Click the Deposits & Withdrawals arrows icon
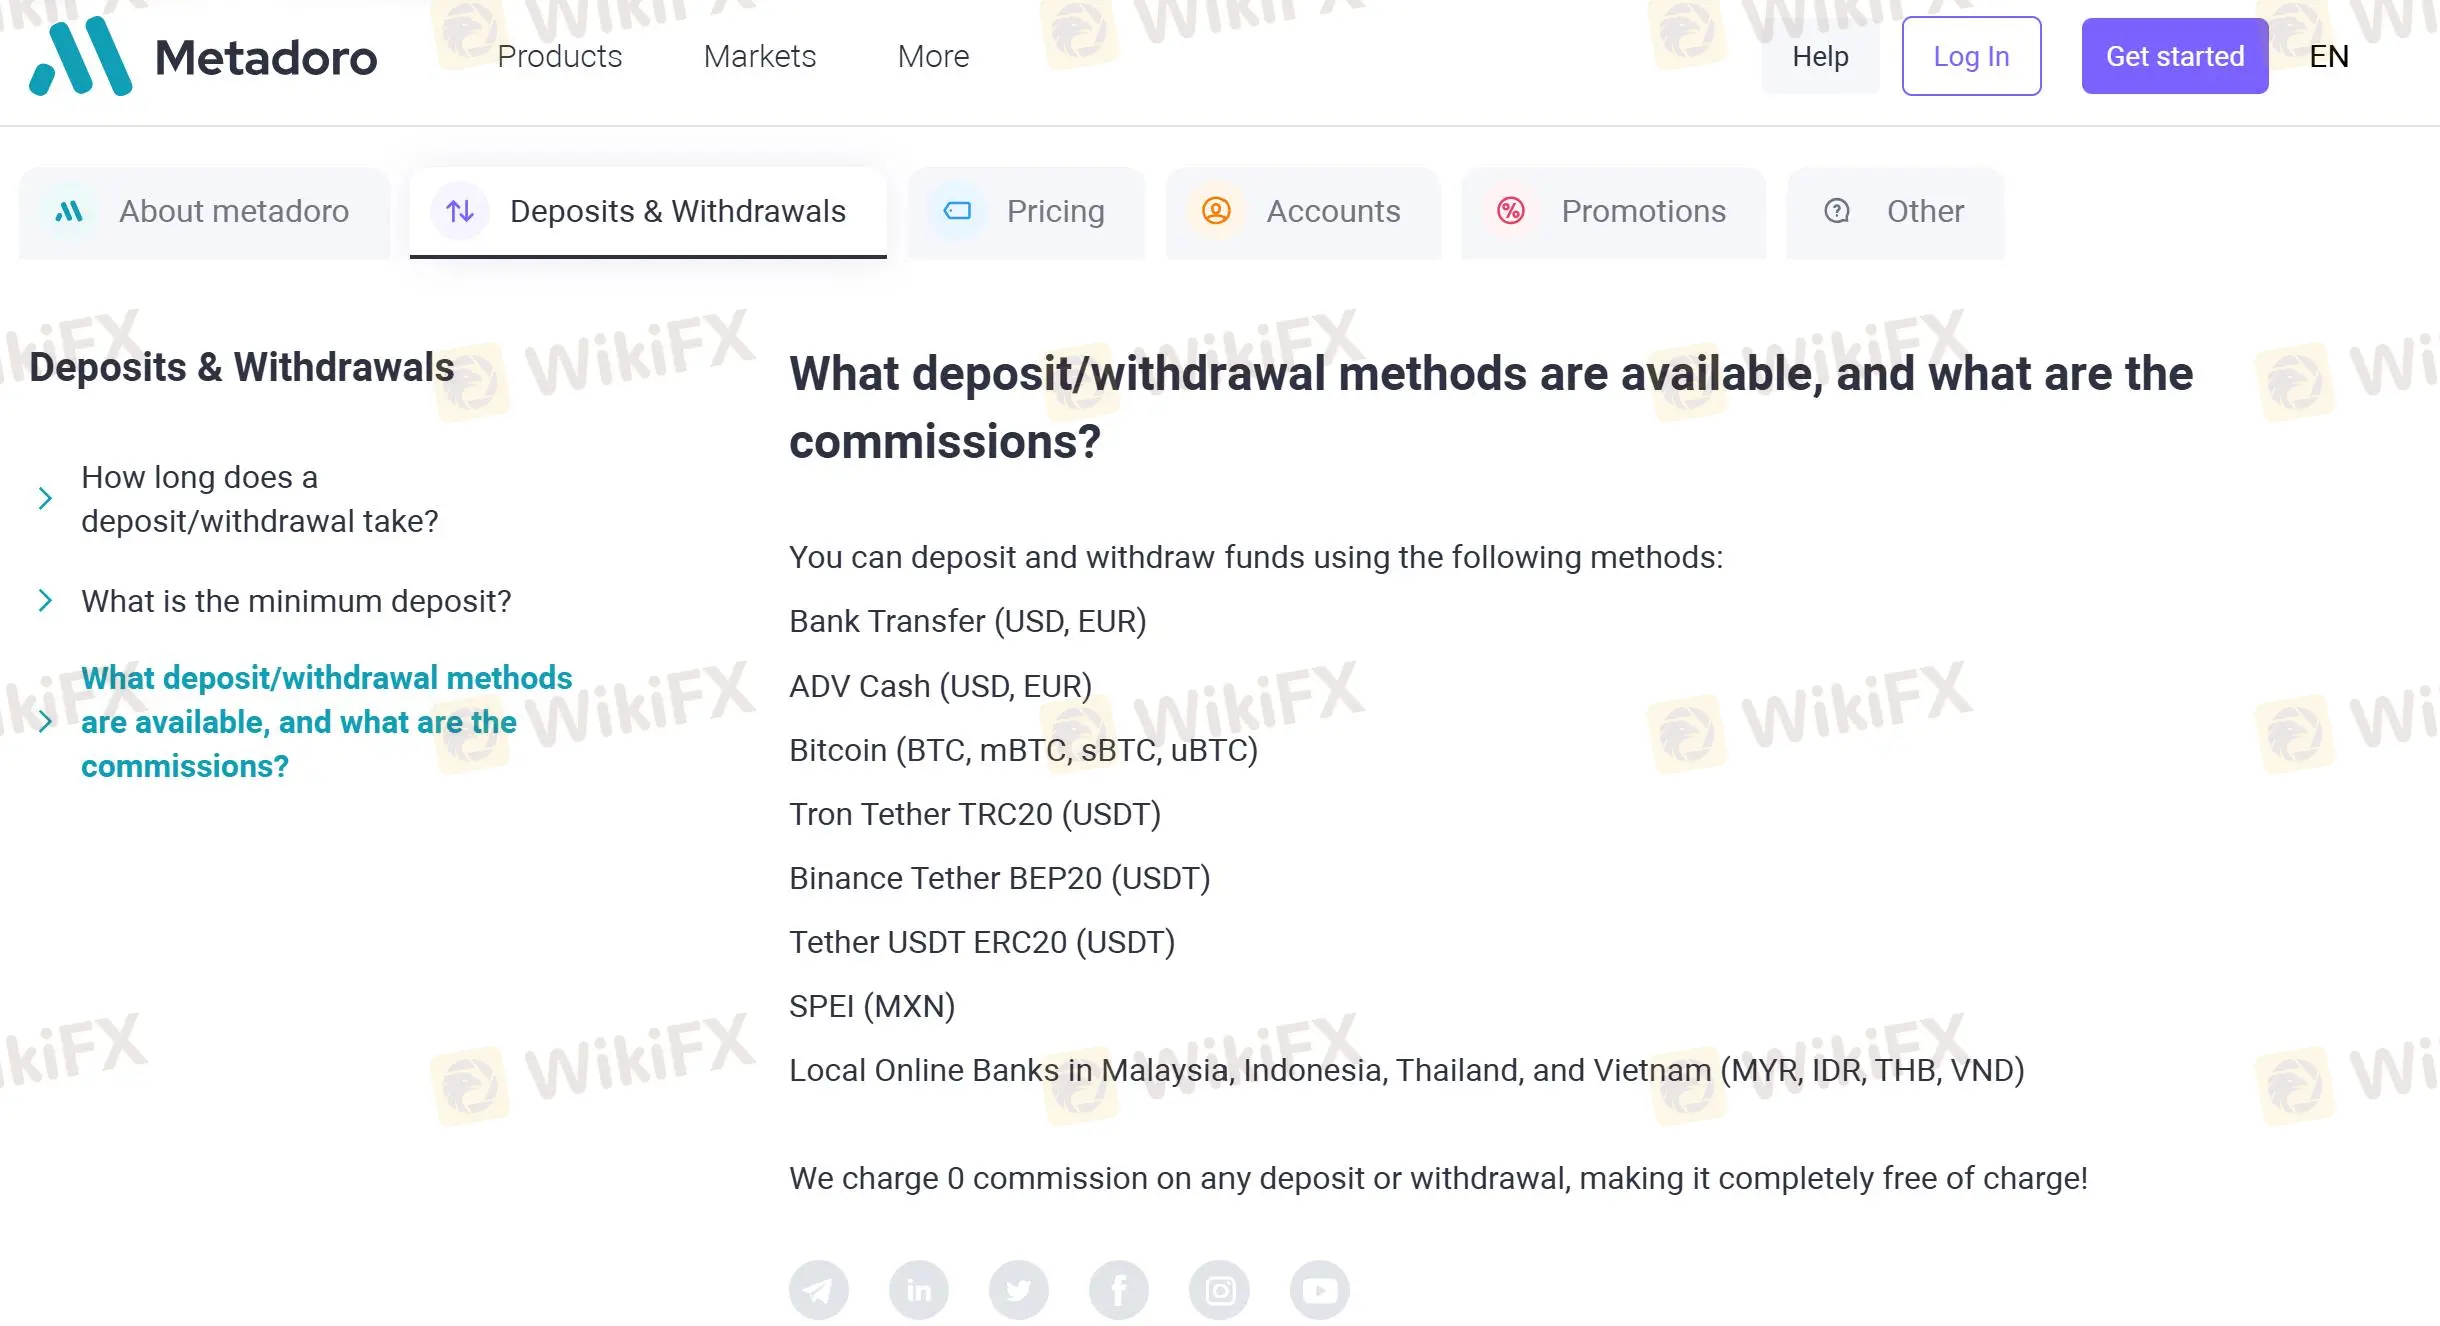The image size is (2440, 1326). (x=460, y=211)
